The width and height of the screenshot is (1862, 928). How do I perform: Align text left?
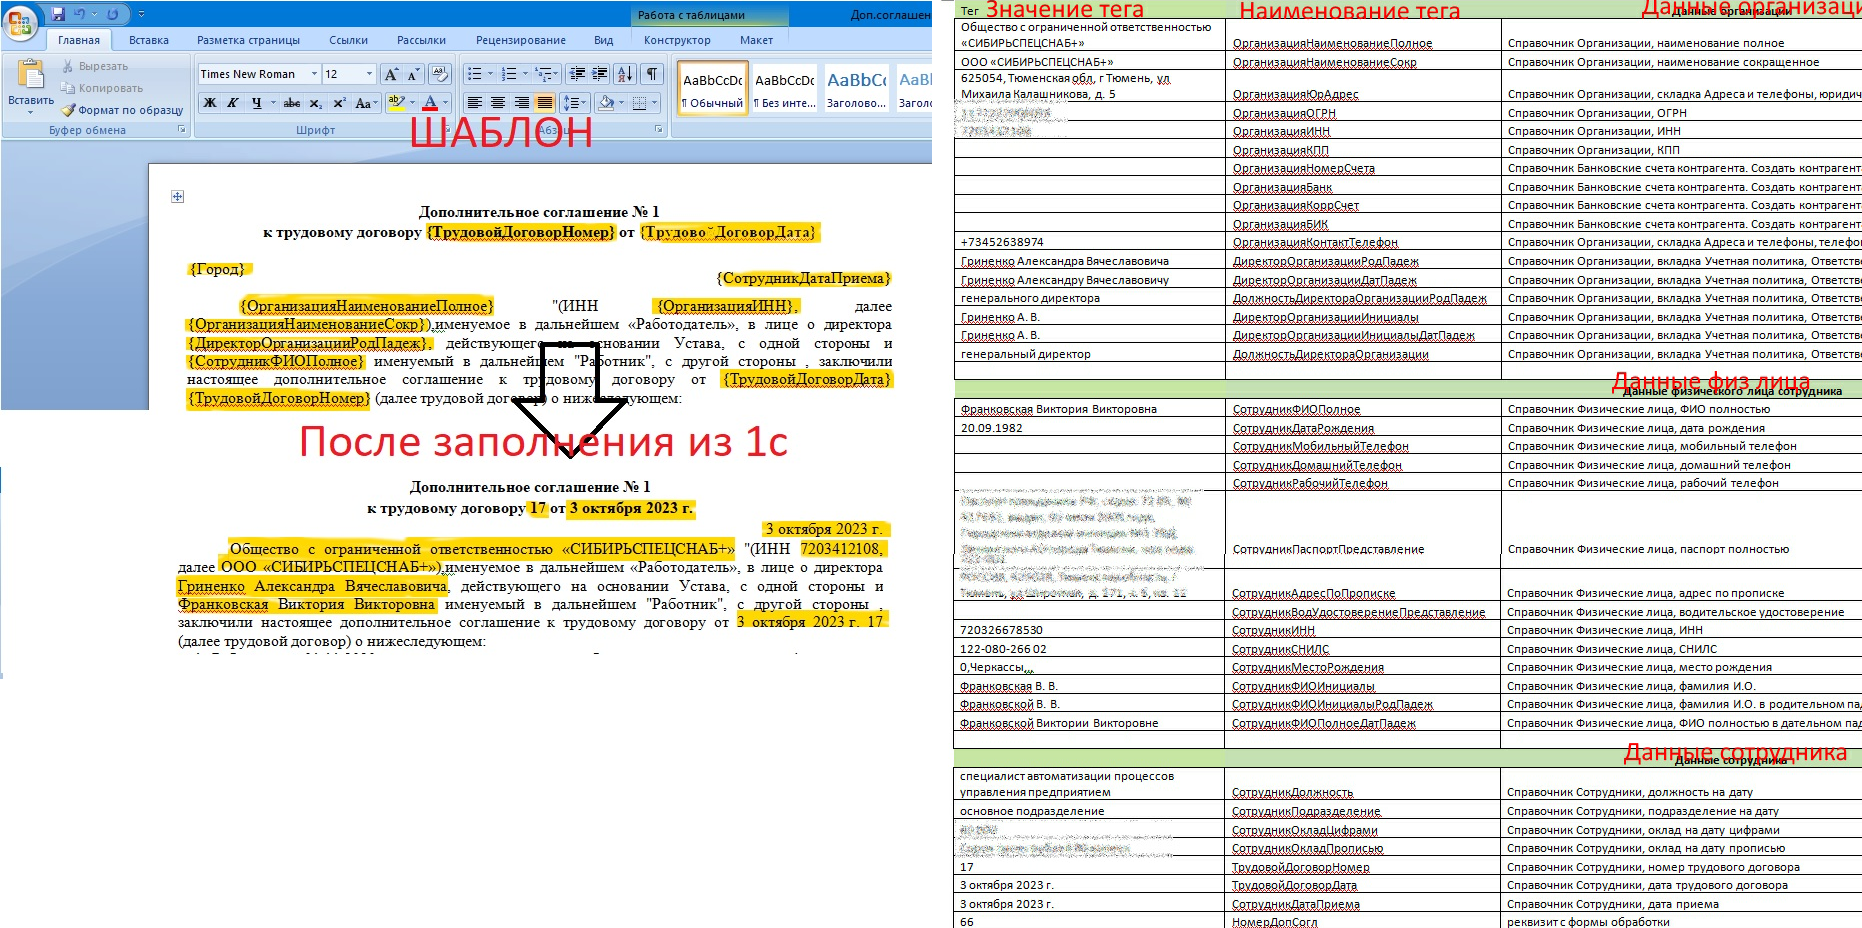pos(474,102)
